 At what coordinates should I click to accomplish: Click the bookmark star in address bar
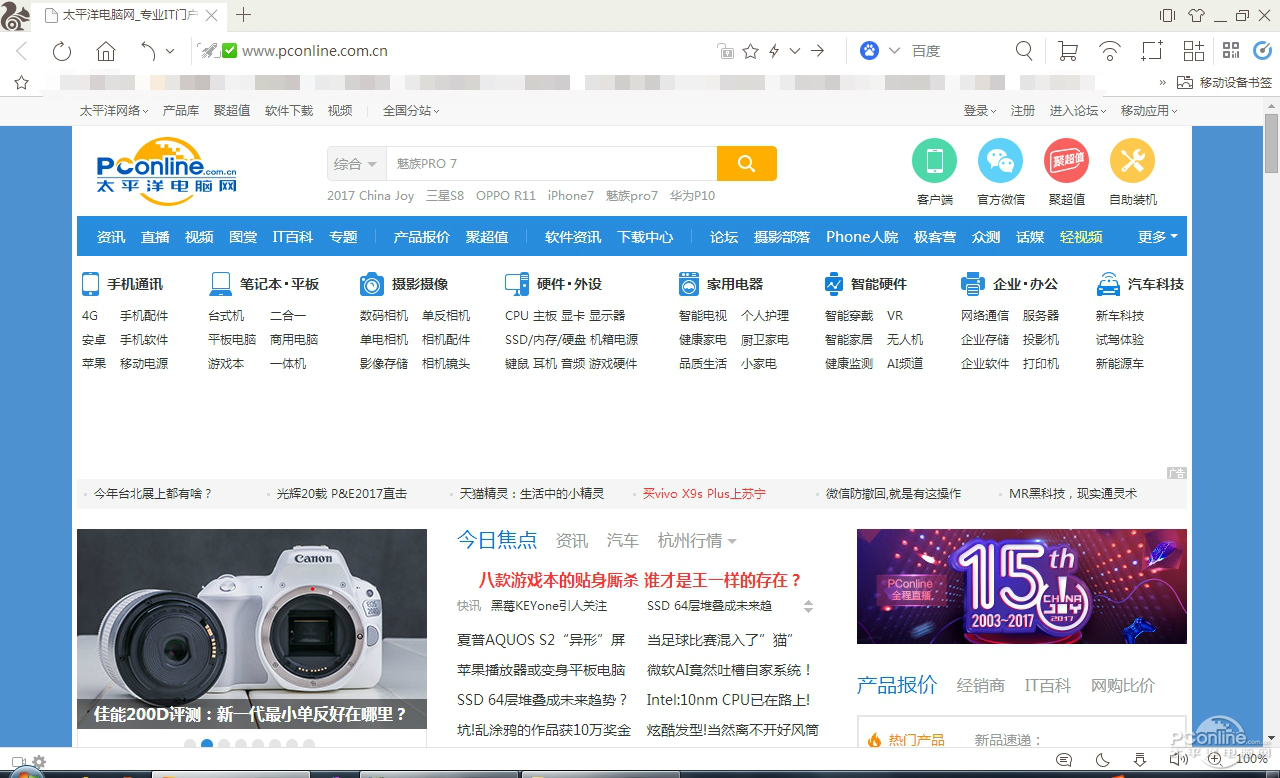[750, 51]
